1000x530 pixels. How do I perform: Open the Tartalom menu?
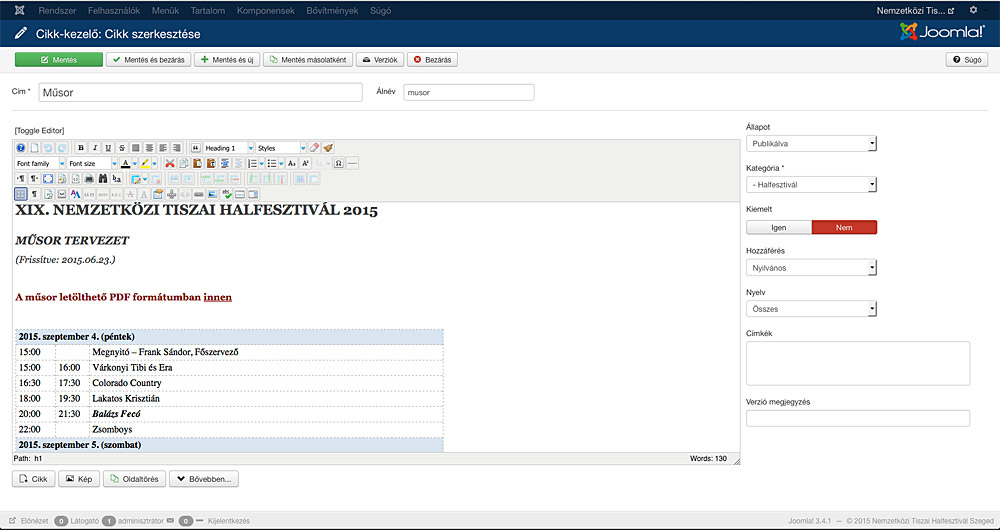(x=208, y=10)
